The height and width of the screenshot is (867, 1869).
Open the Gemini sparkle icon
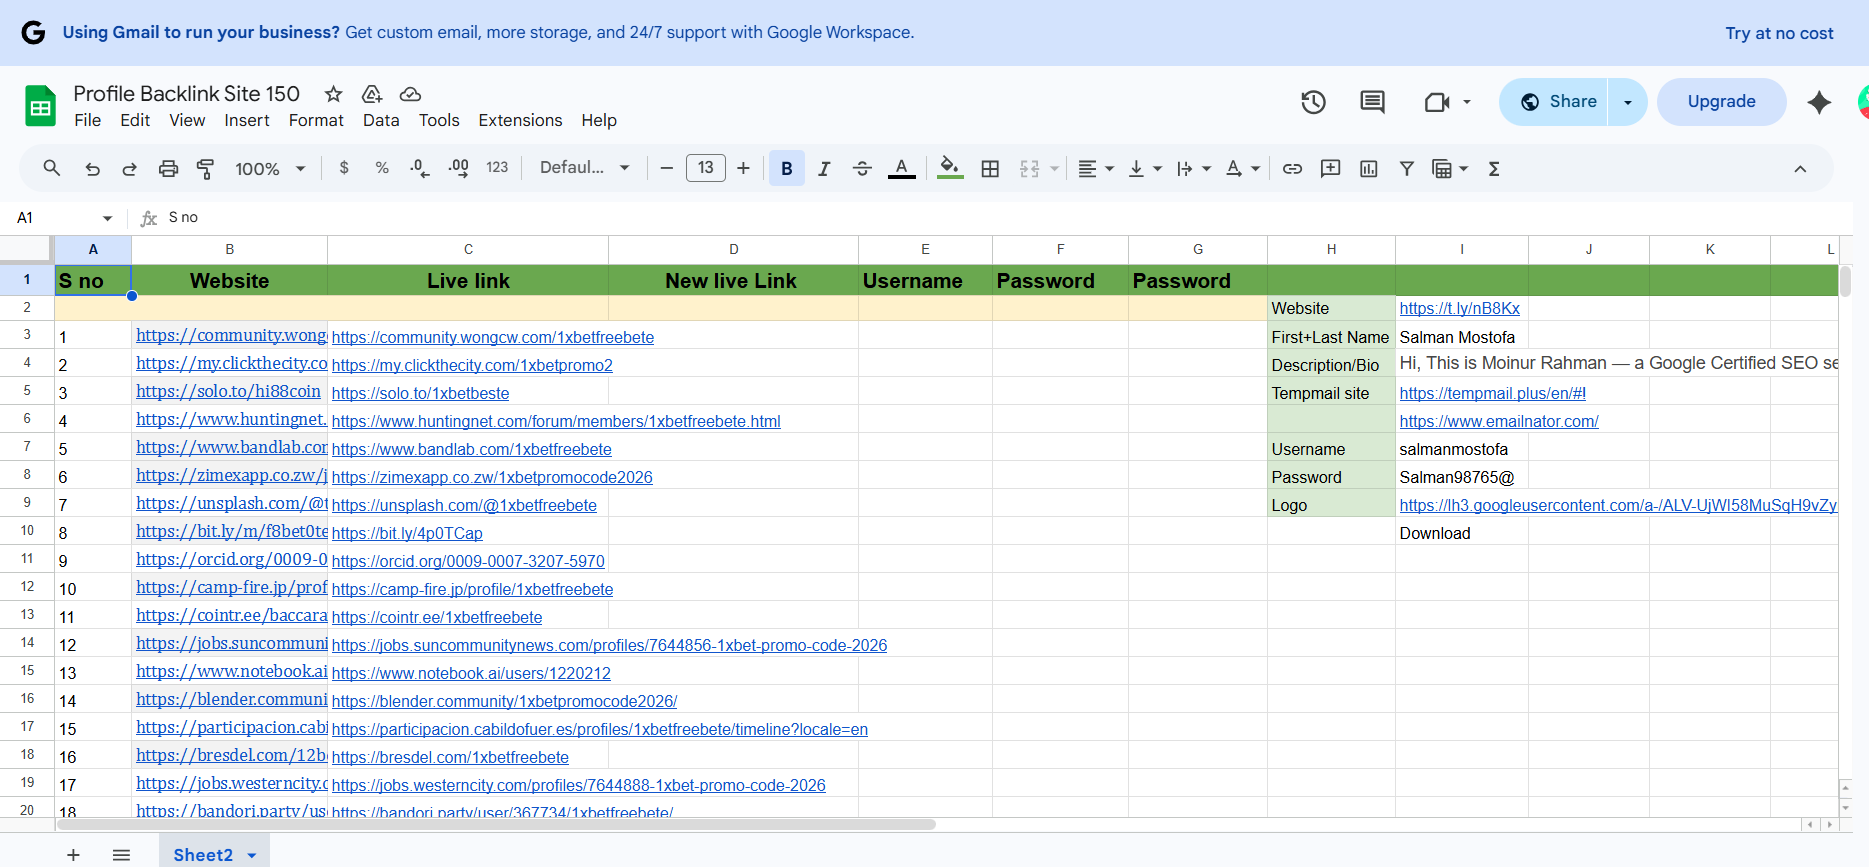click(x=1819, y=102)
